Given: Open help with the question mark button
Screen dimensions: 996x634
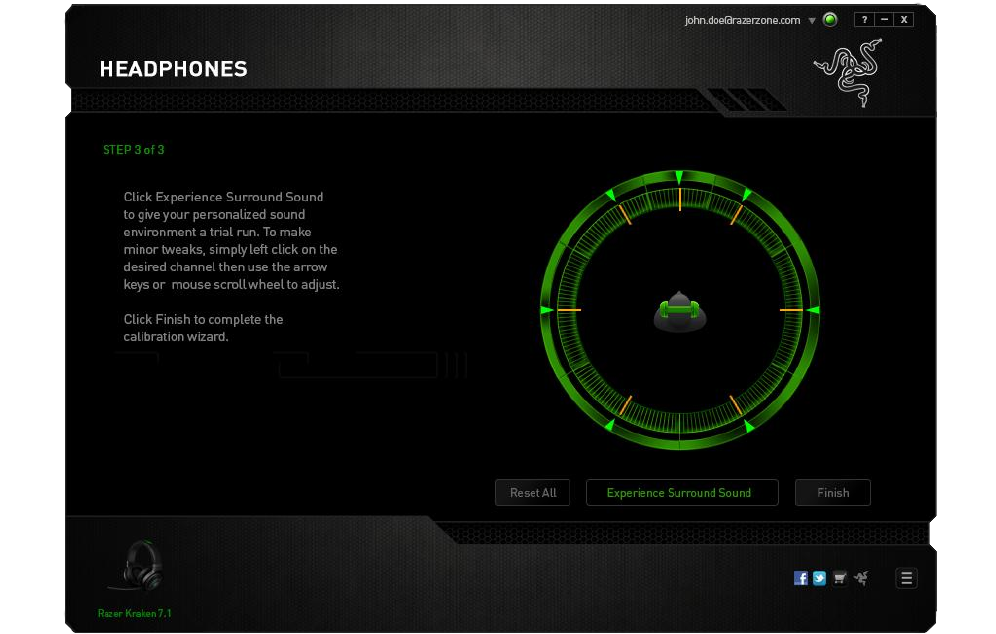Looking at the screenshot, I should tap(864, 20).
